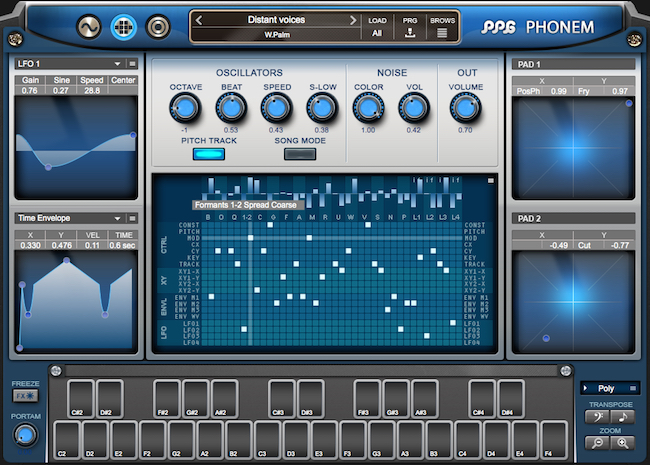
Task: Play the F#2 black key
Action: click(166, 399)
